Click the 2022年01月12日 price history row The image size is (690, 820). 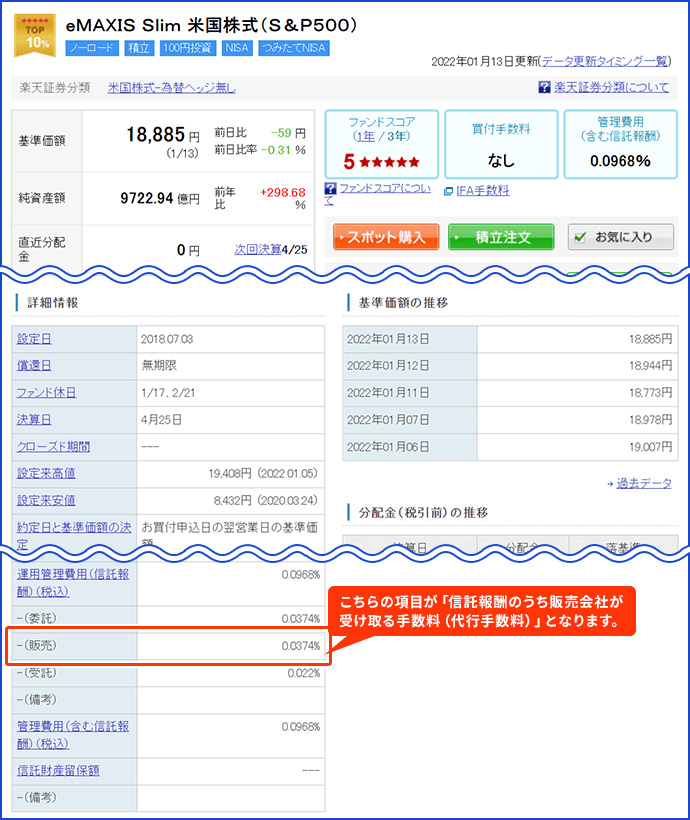tap(510, 366)
